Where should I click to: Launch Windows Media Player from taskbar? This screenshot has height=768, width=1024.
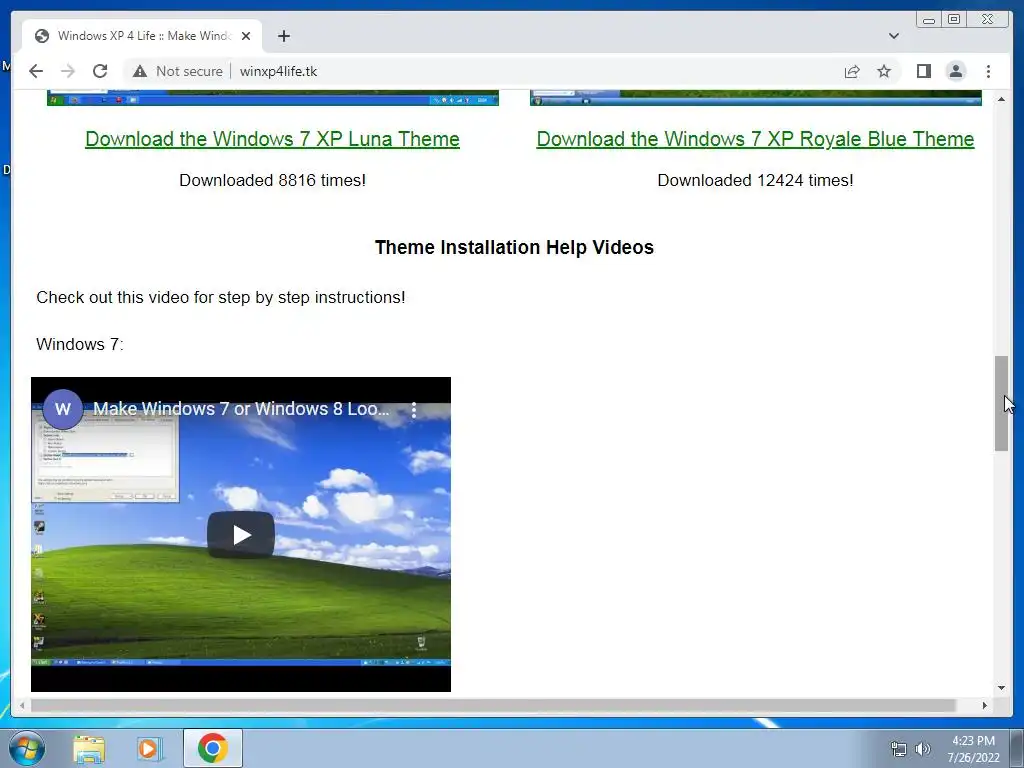point(149,748)
